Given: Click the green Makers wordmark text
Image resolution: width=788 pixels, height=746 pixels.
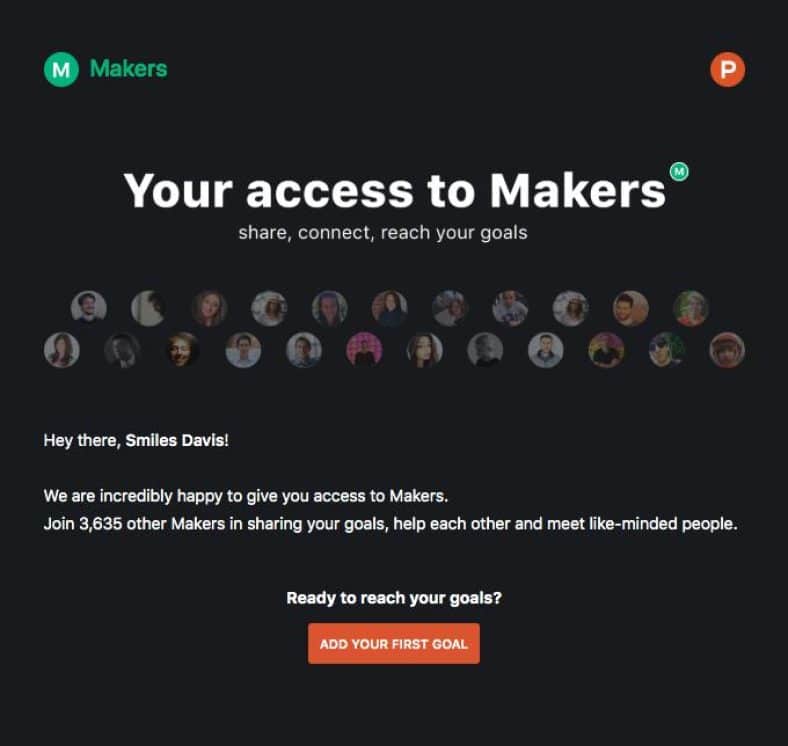Looking at the screenshot, I should 129,69.
